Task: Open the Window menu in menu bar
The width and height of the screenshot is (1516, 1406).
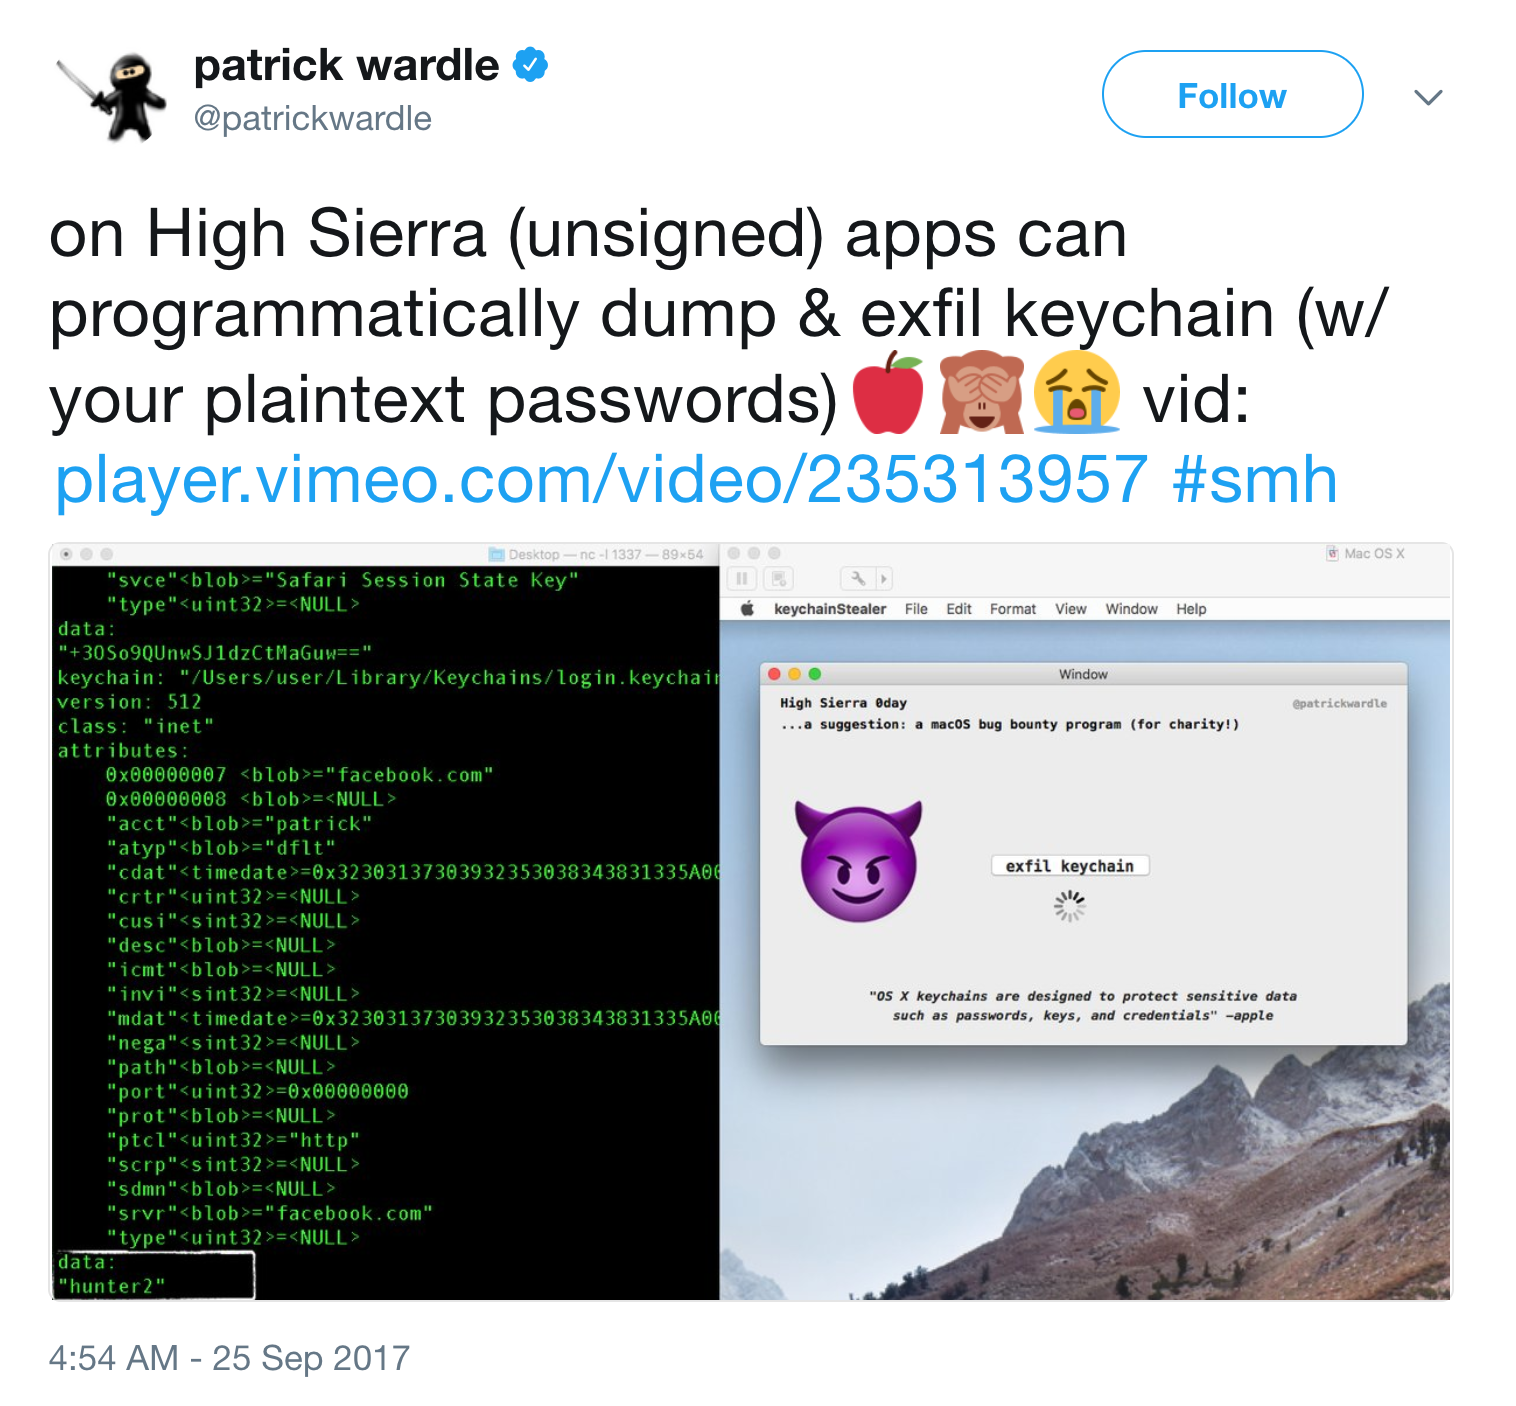Action: [1131, 609]
